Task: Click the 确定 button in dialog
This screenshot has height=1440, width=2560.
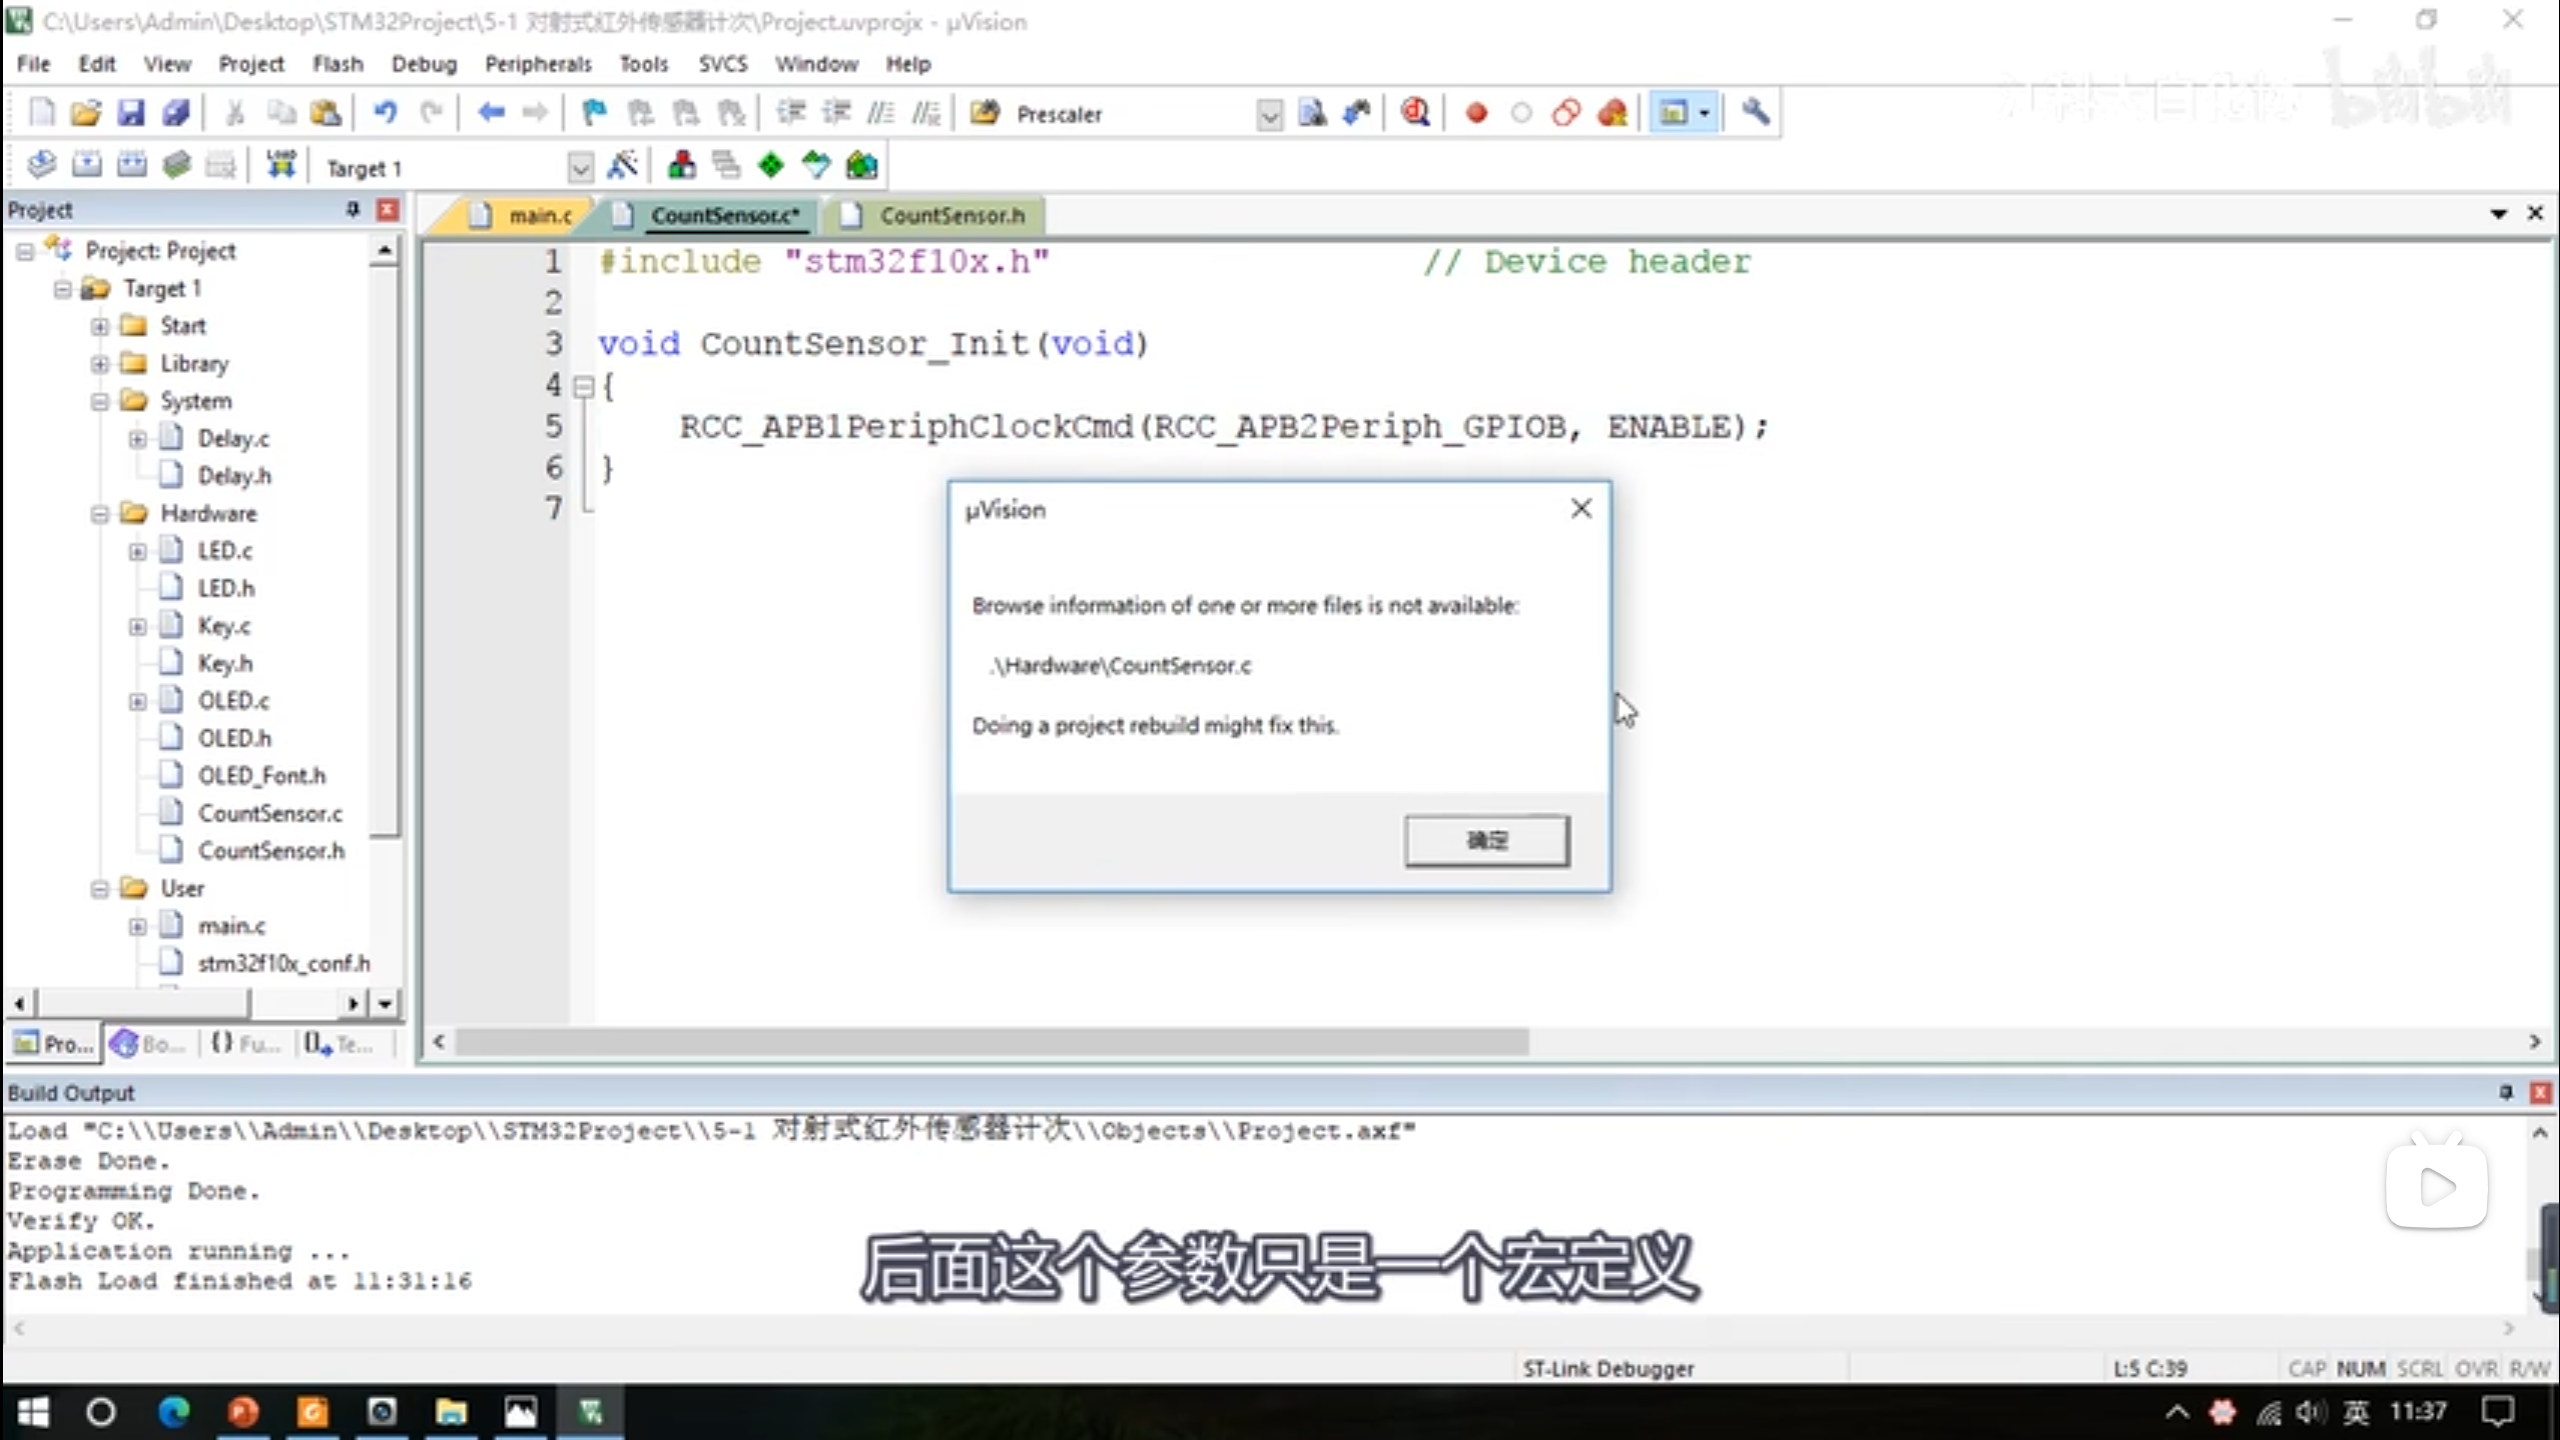Action: [x=1486, y=840]
